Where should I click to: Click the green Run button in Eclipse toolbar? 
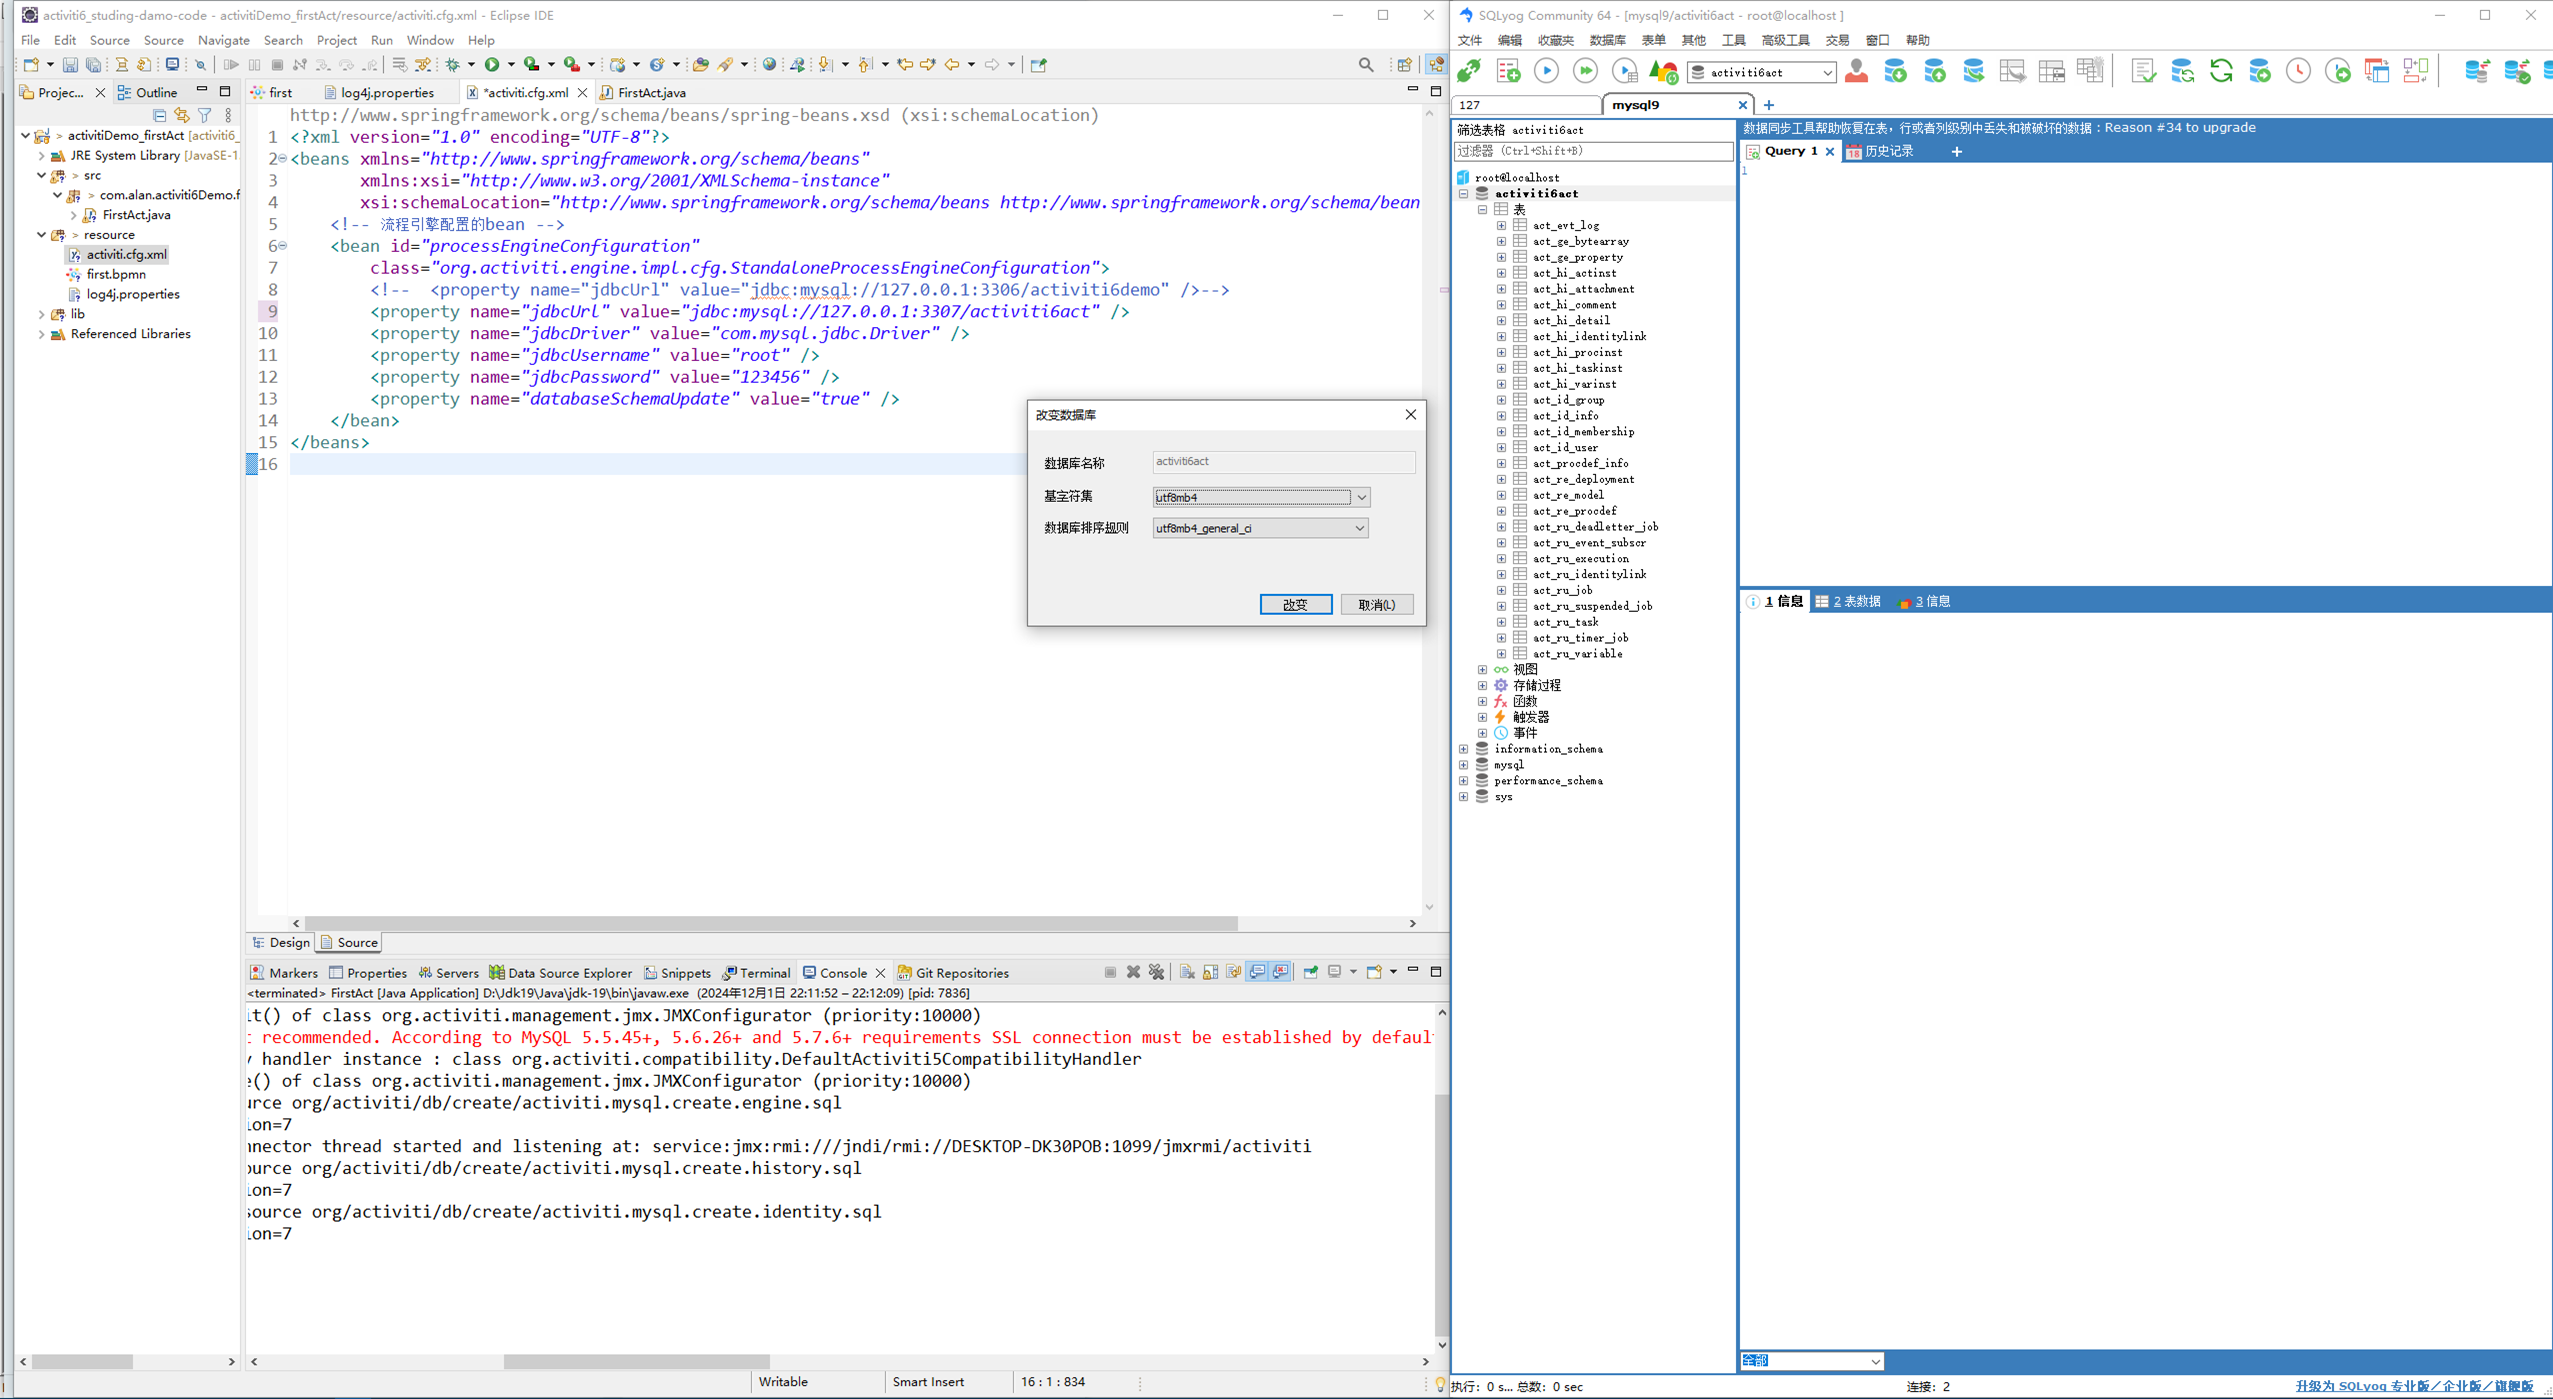click(492, 65)
